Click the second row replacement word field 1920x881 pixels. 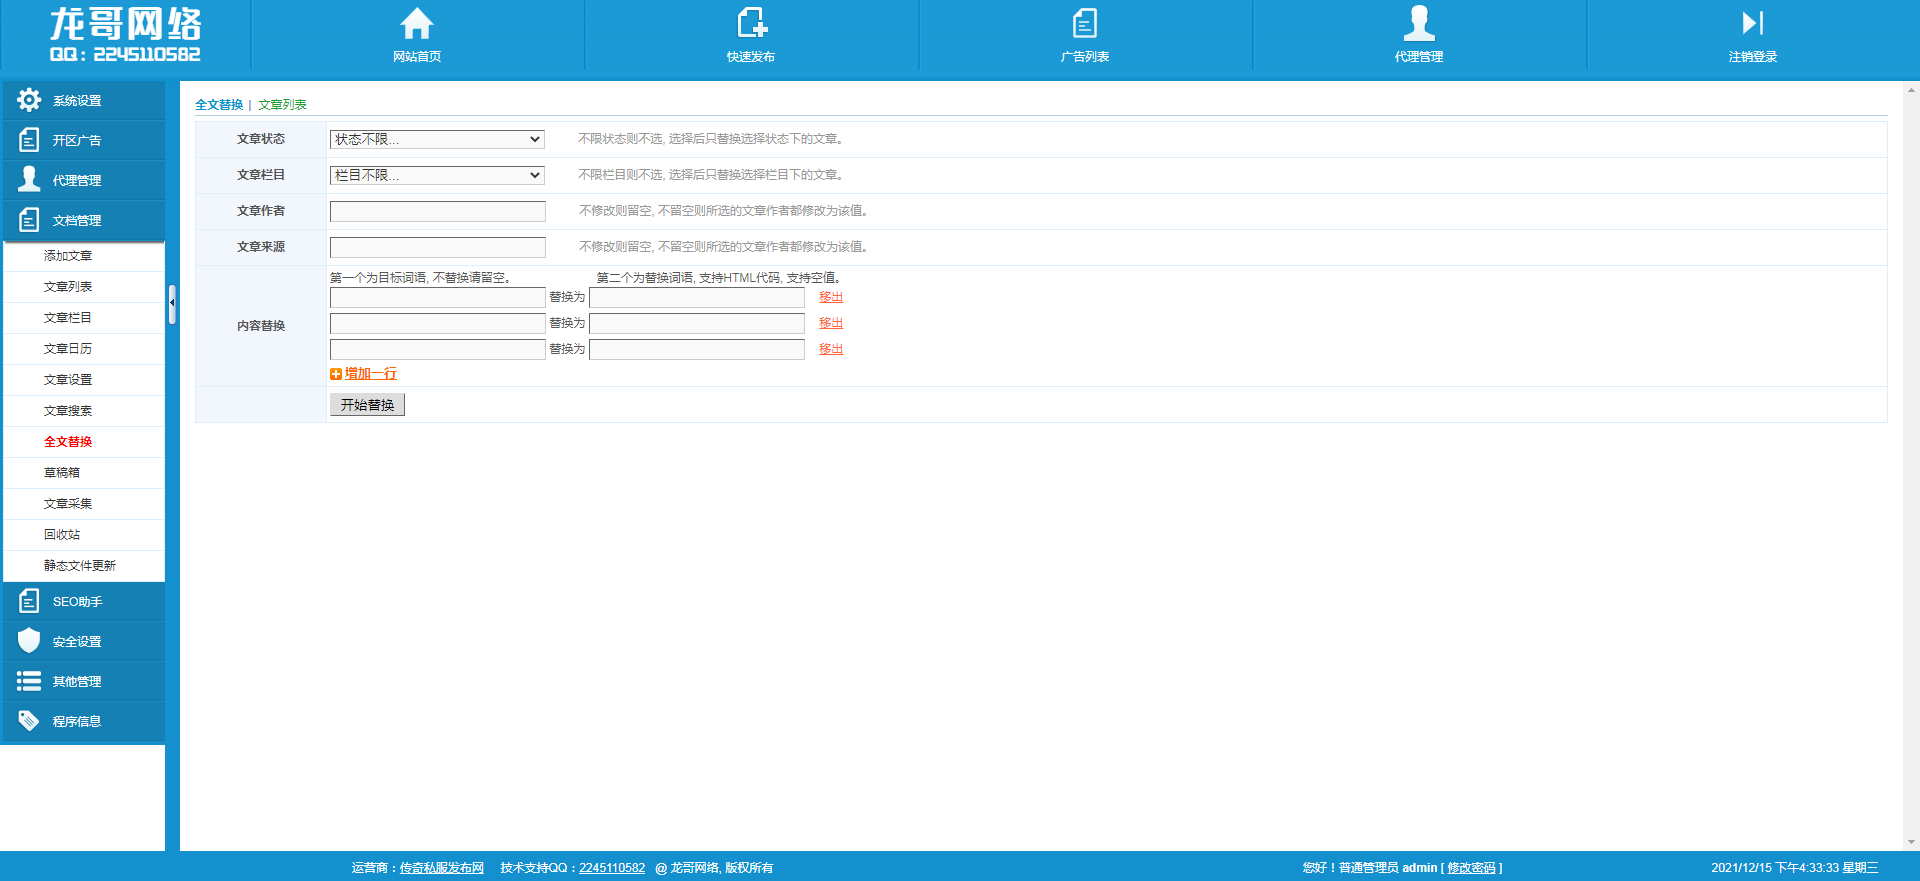tap(697, 323)
